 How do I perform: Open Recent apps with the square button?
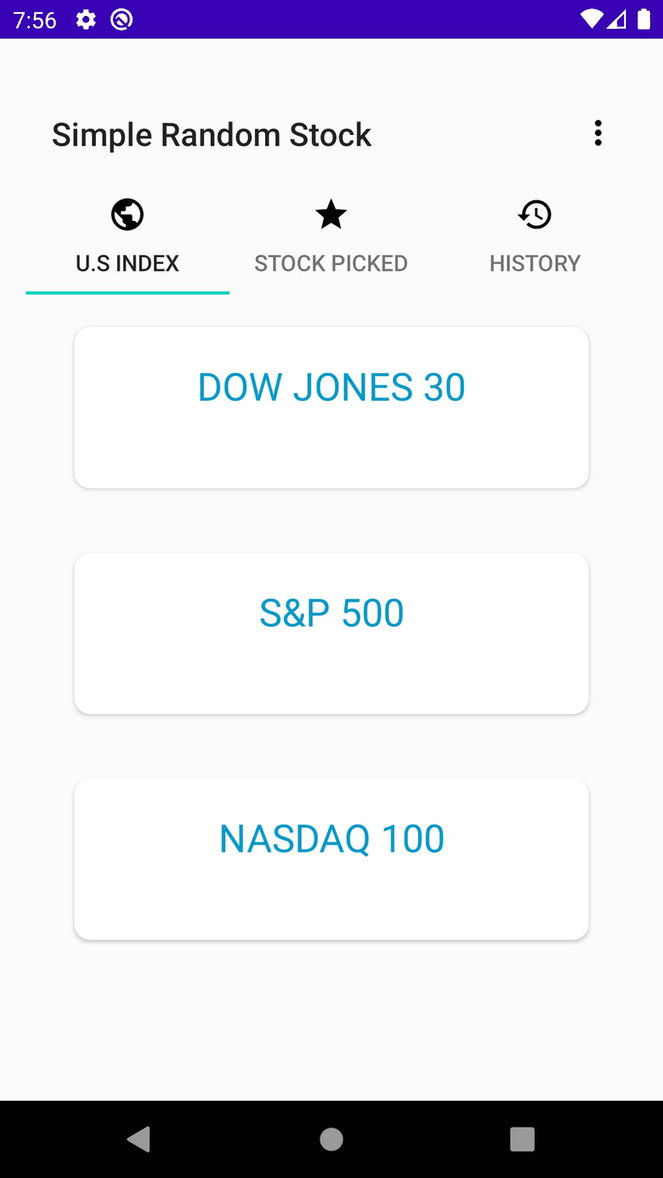[522, 1139]
